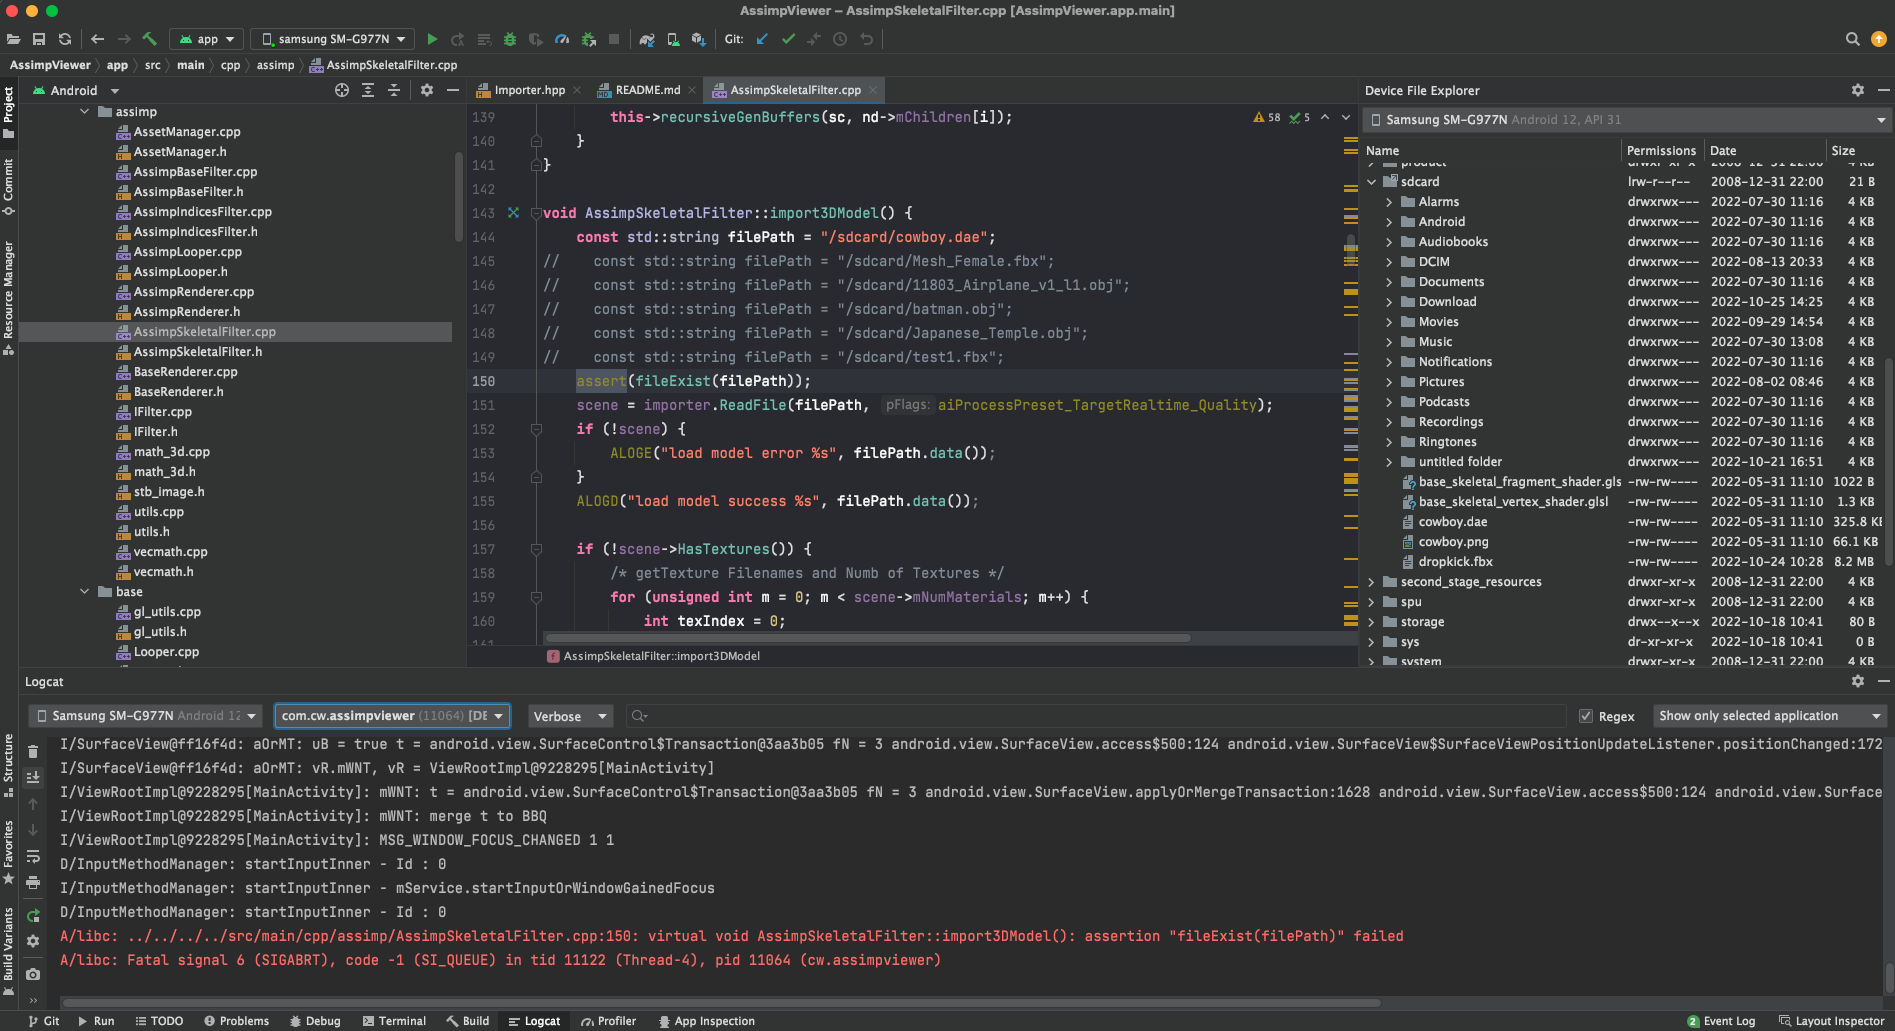Start debugging with the bug icon
Viewport: 1895px width, 1031px height.
point(510,39)
